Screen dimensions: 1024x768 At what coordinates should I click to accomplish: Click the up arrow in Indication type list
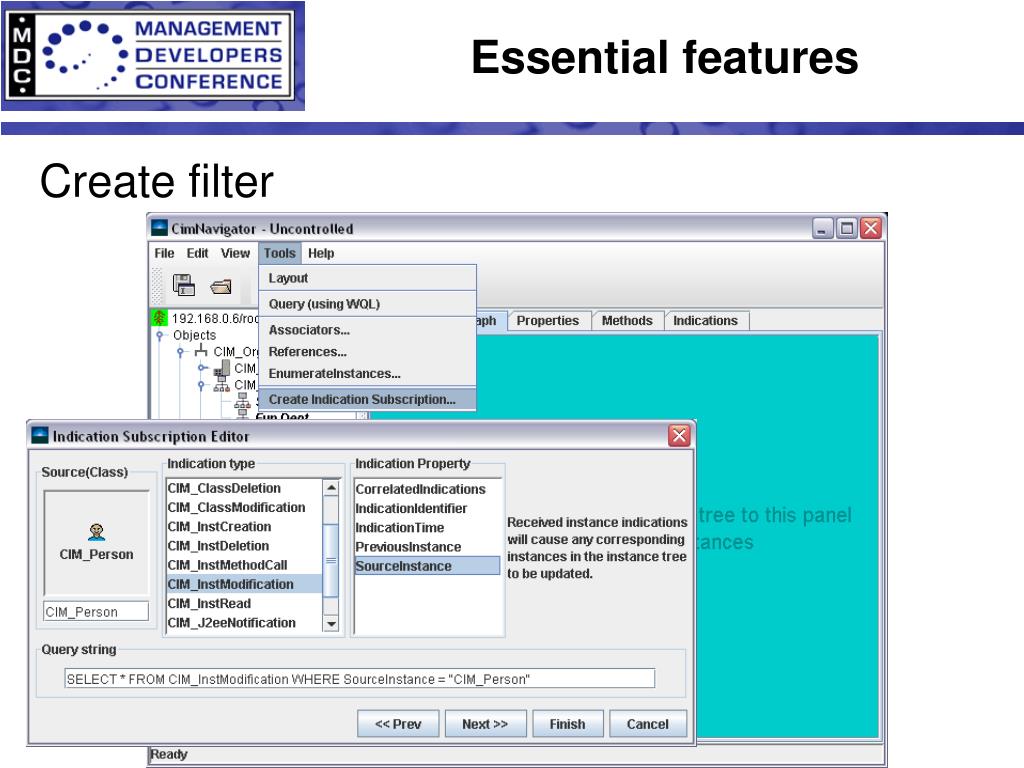pos(331,488)
